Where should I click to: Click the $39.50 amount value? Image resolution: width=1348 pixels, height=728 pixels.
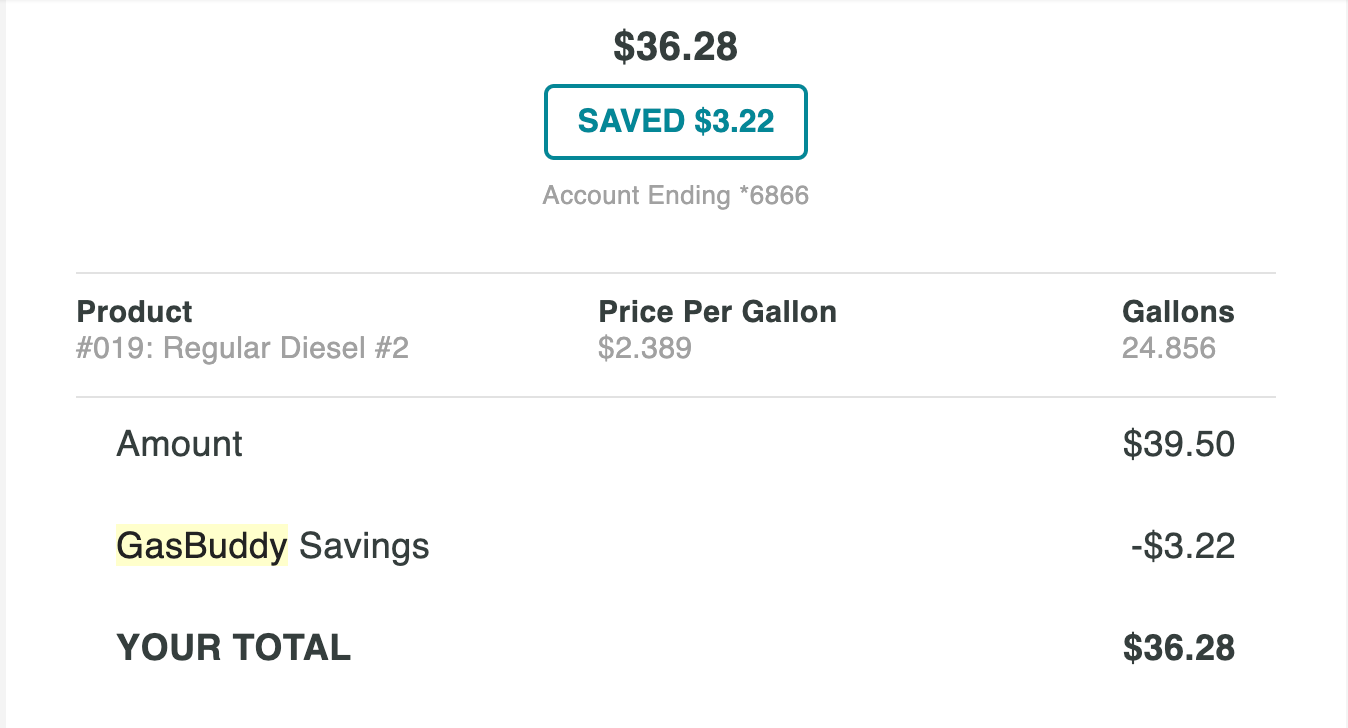1178,444
